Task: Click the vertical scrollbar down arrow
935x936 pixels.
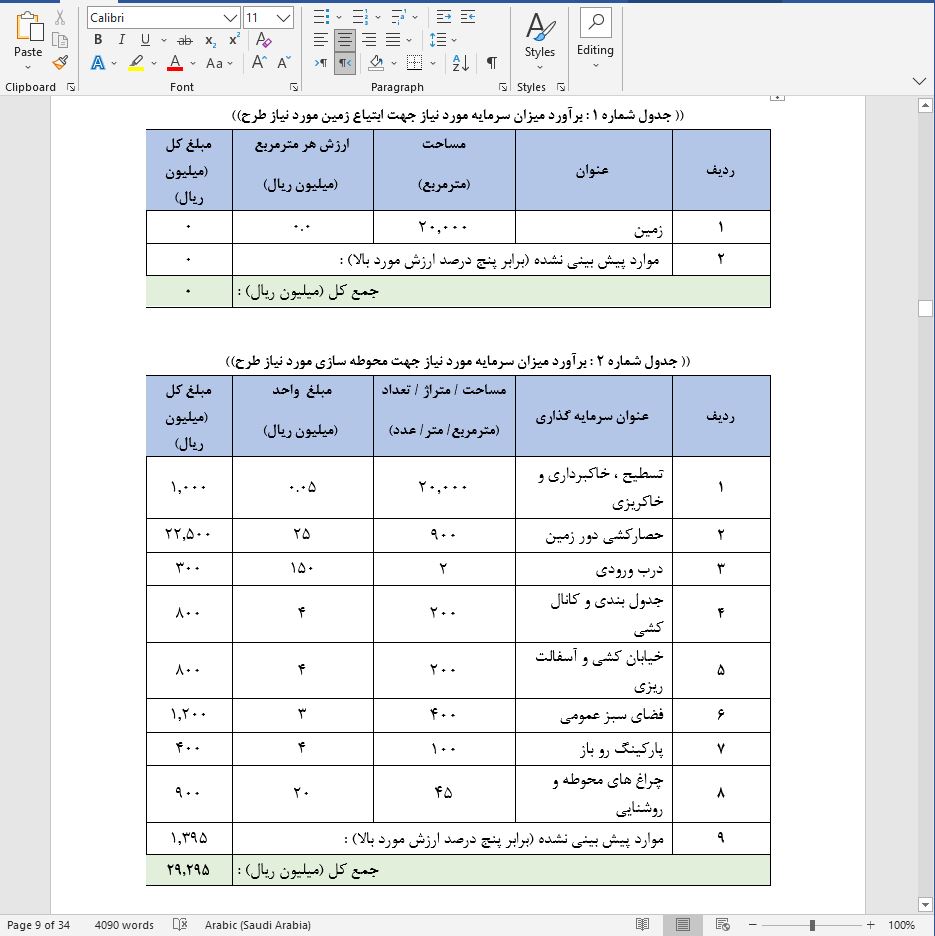Action: coord(925,904)
